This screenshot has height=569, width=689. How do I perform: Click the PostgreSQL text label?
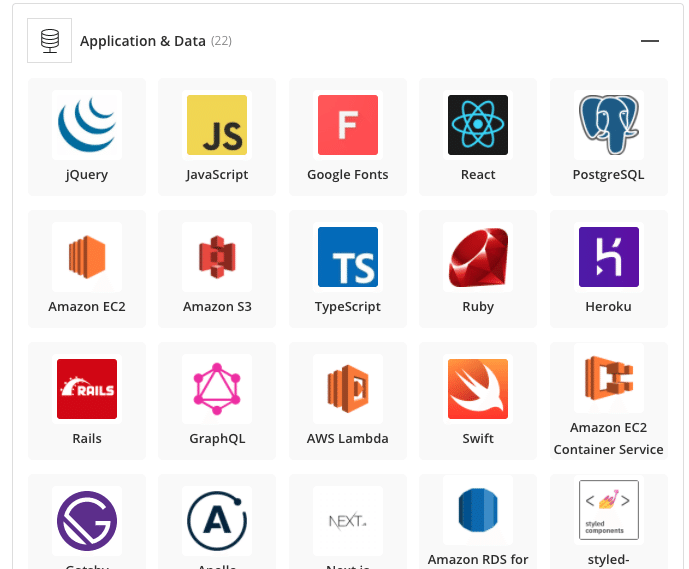(x=609, y=175)
